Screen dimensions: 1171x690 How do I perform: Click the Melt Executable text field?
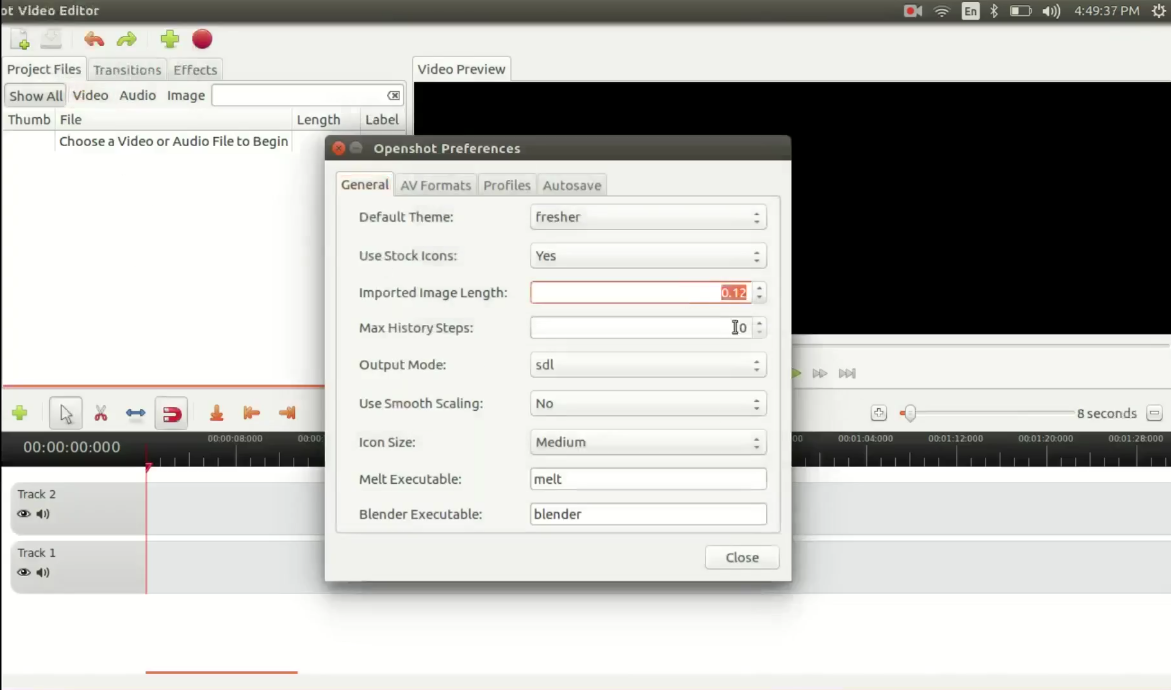648,479
